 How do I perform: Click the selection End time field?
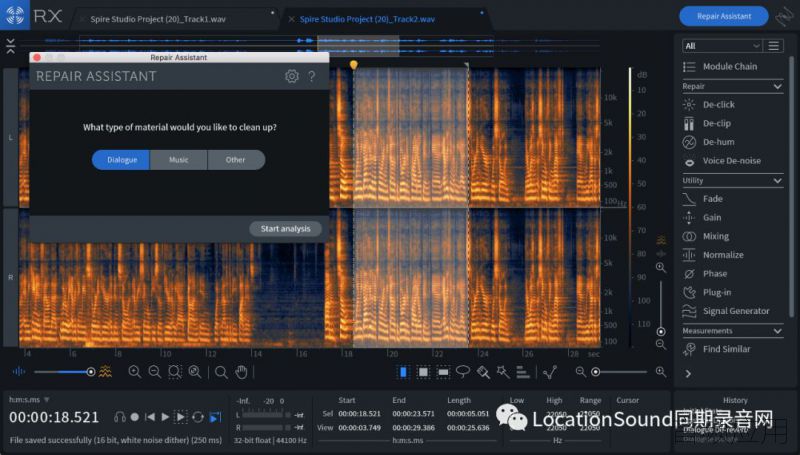pyautogui.click(x=413, y=414)
